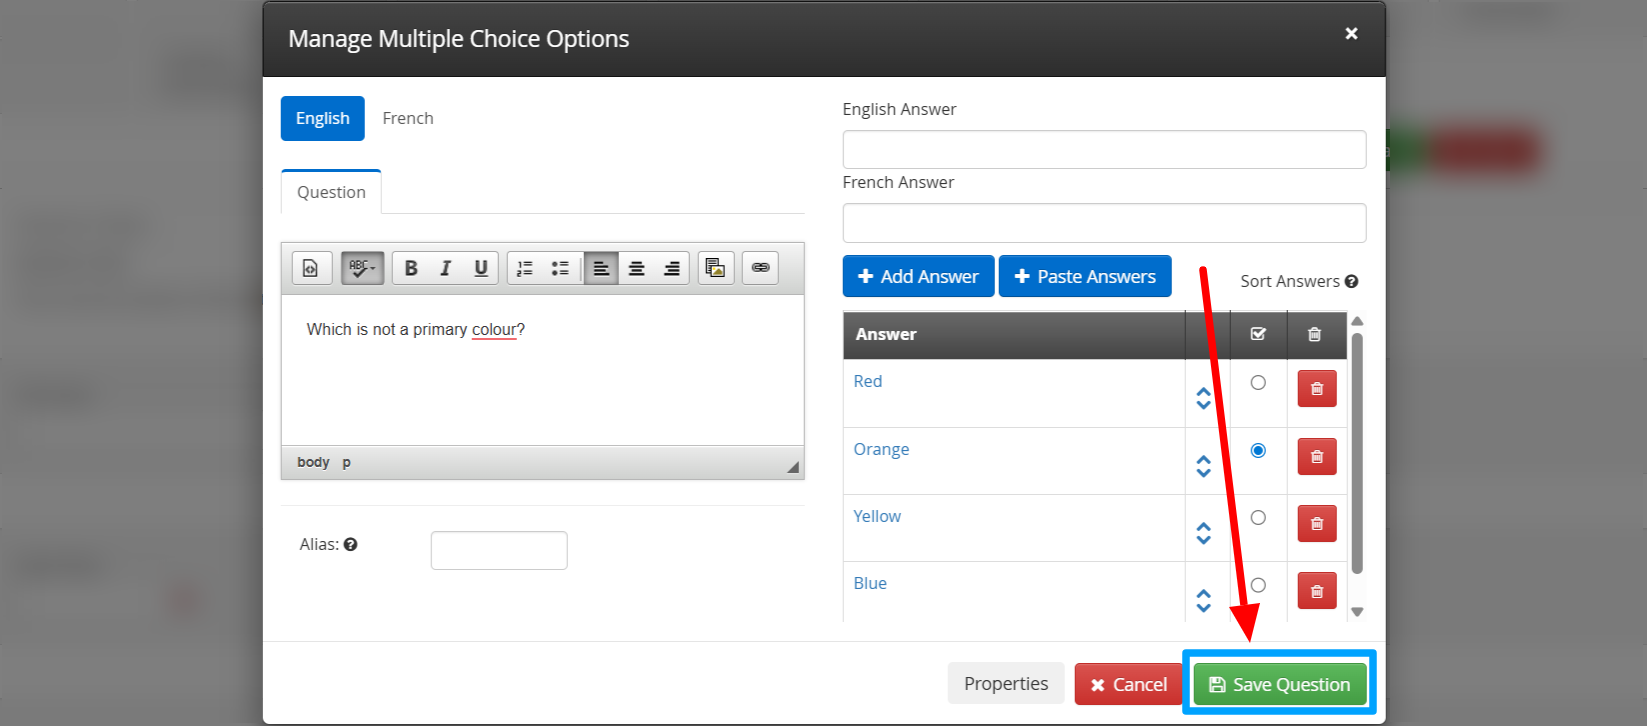Delete the Orange answer
Image resolution: width=1647 pixels, height=726 pixels.
pyautogui.click(x=1316, y=457)
